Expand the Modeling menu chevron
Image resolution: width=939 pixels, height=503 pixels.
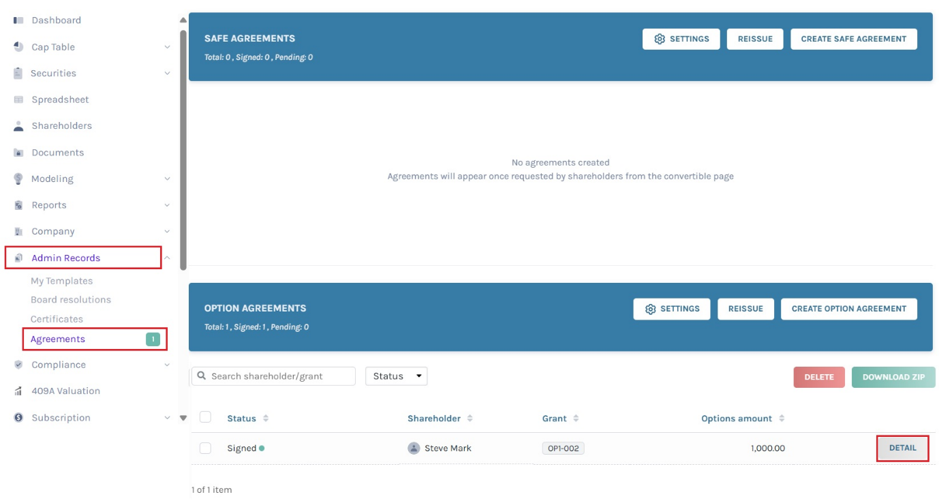click(167, 178)
